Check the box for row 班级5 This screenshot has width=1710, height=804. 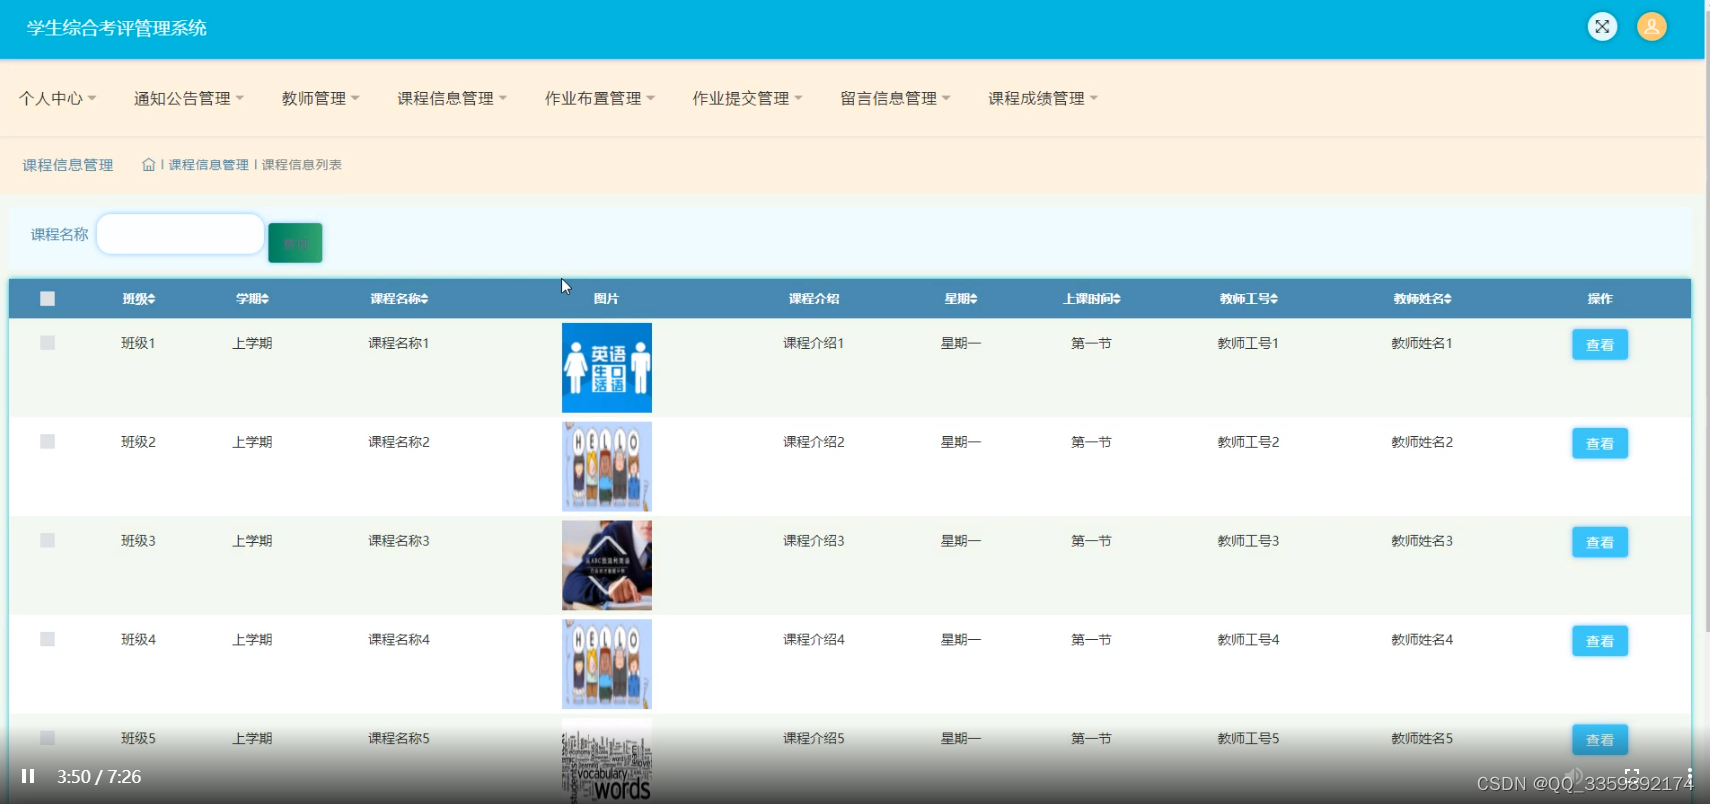(x=47, y=738)
